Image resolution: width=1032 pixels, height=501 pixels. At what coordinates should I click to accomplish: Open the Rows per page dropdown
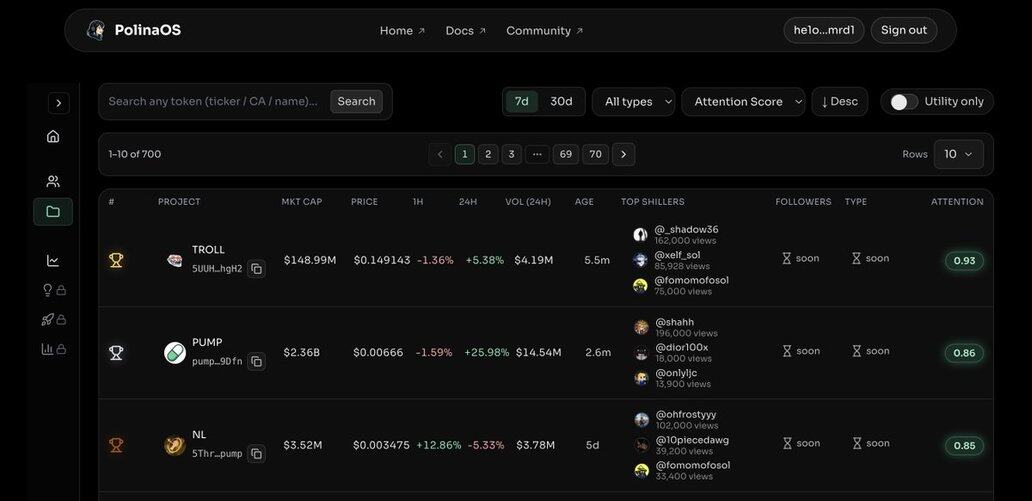coord(958,154)
